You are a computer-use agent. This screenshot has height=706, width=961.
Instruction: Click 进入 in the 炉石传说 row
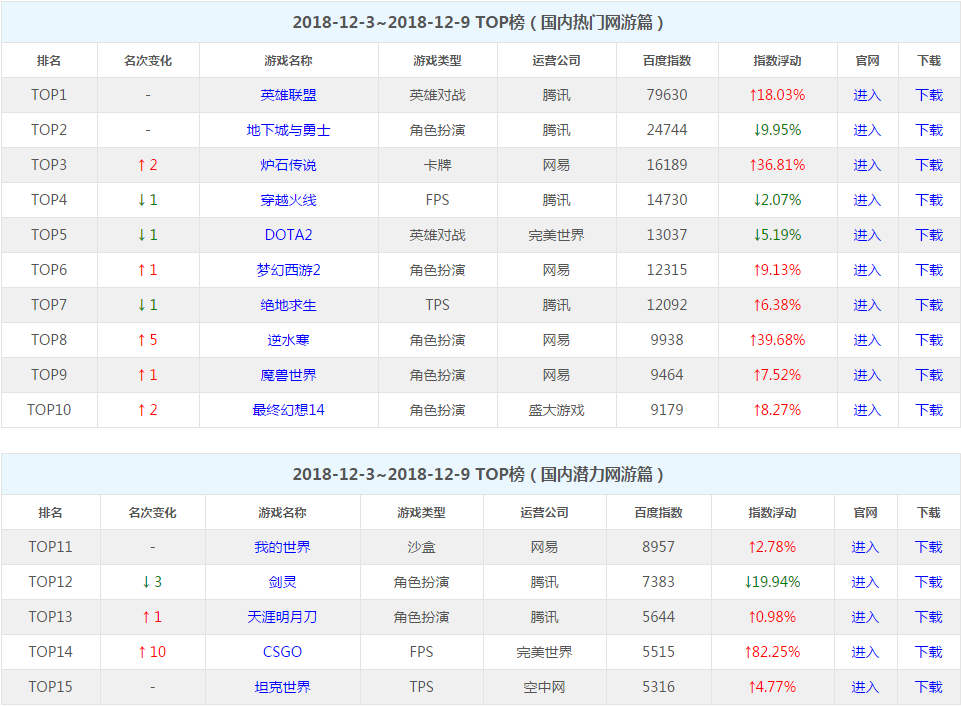pos(867,165)
